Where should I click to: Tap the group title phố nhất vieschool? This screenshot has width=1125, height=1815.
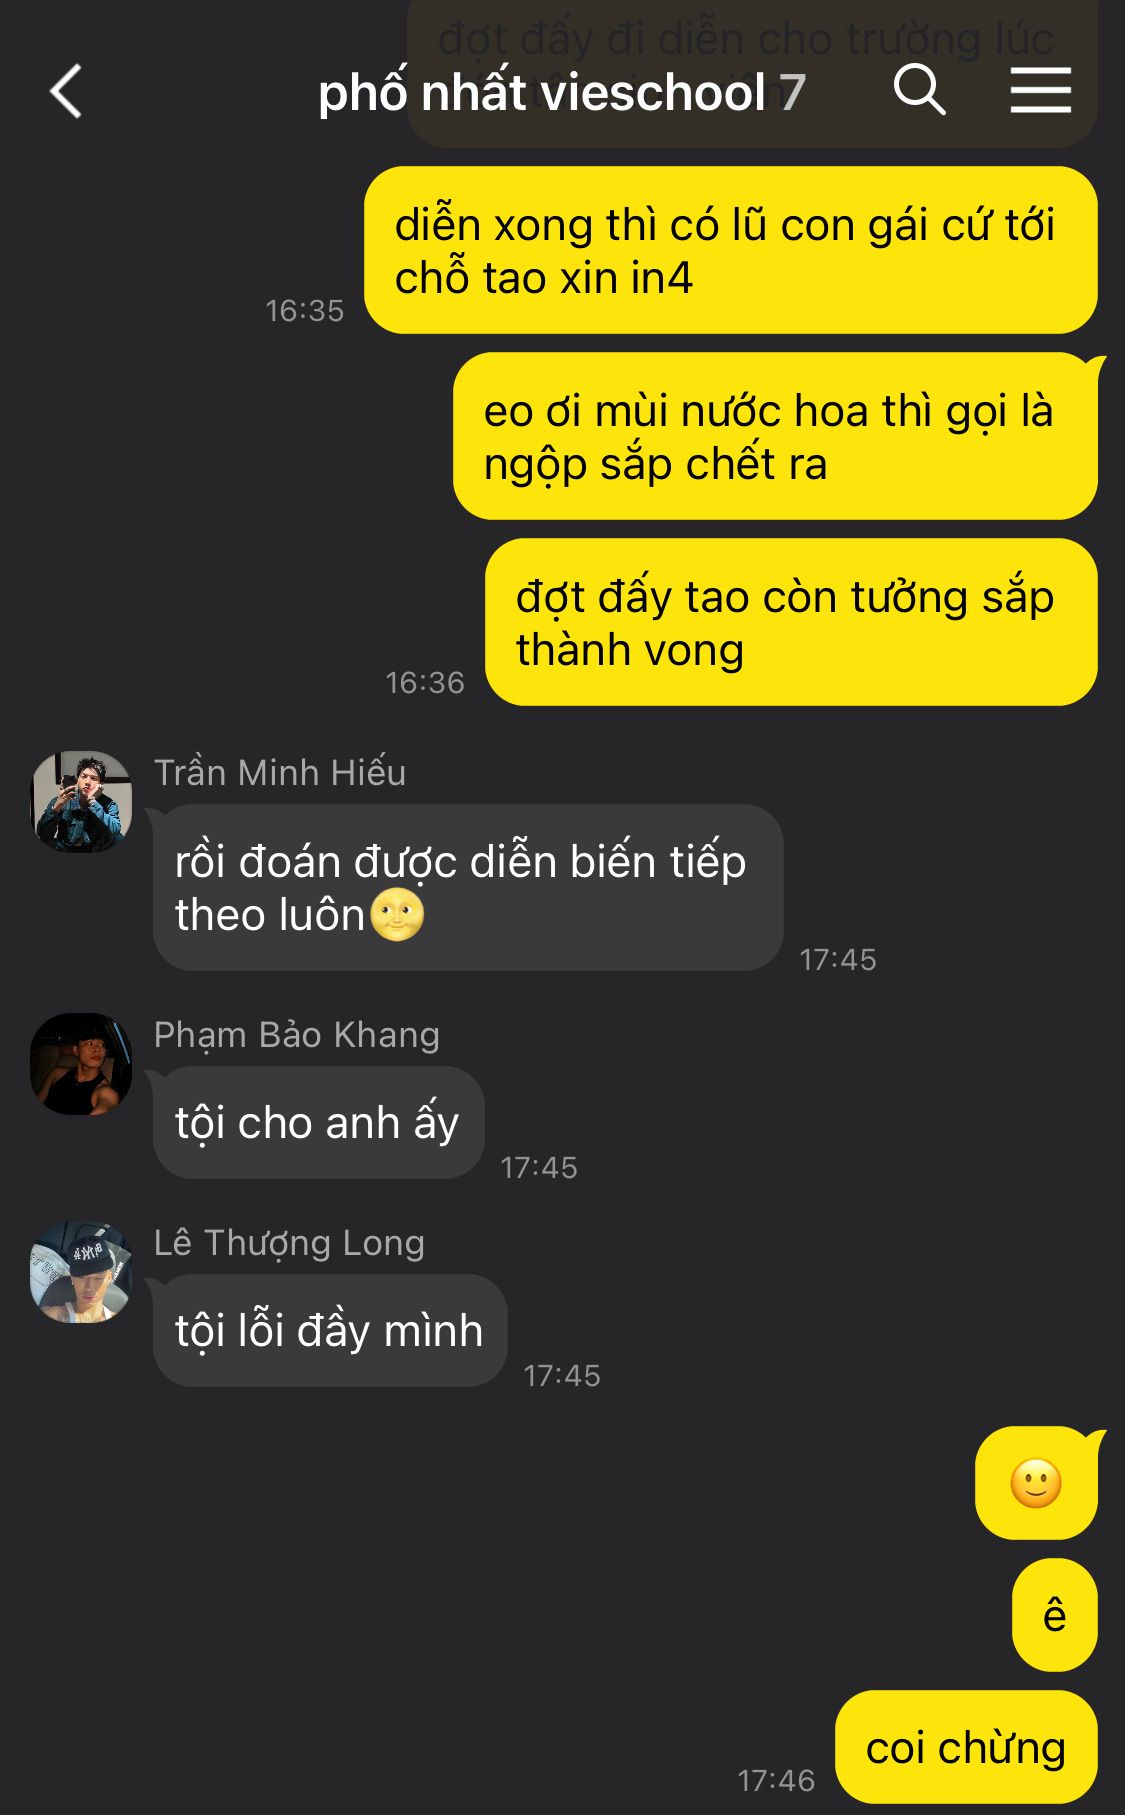542,93
